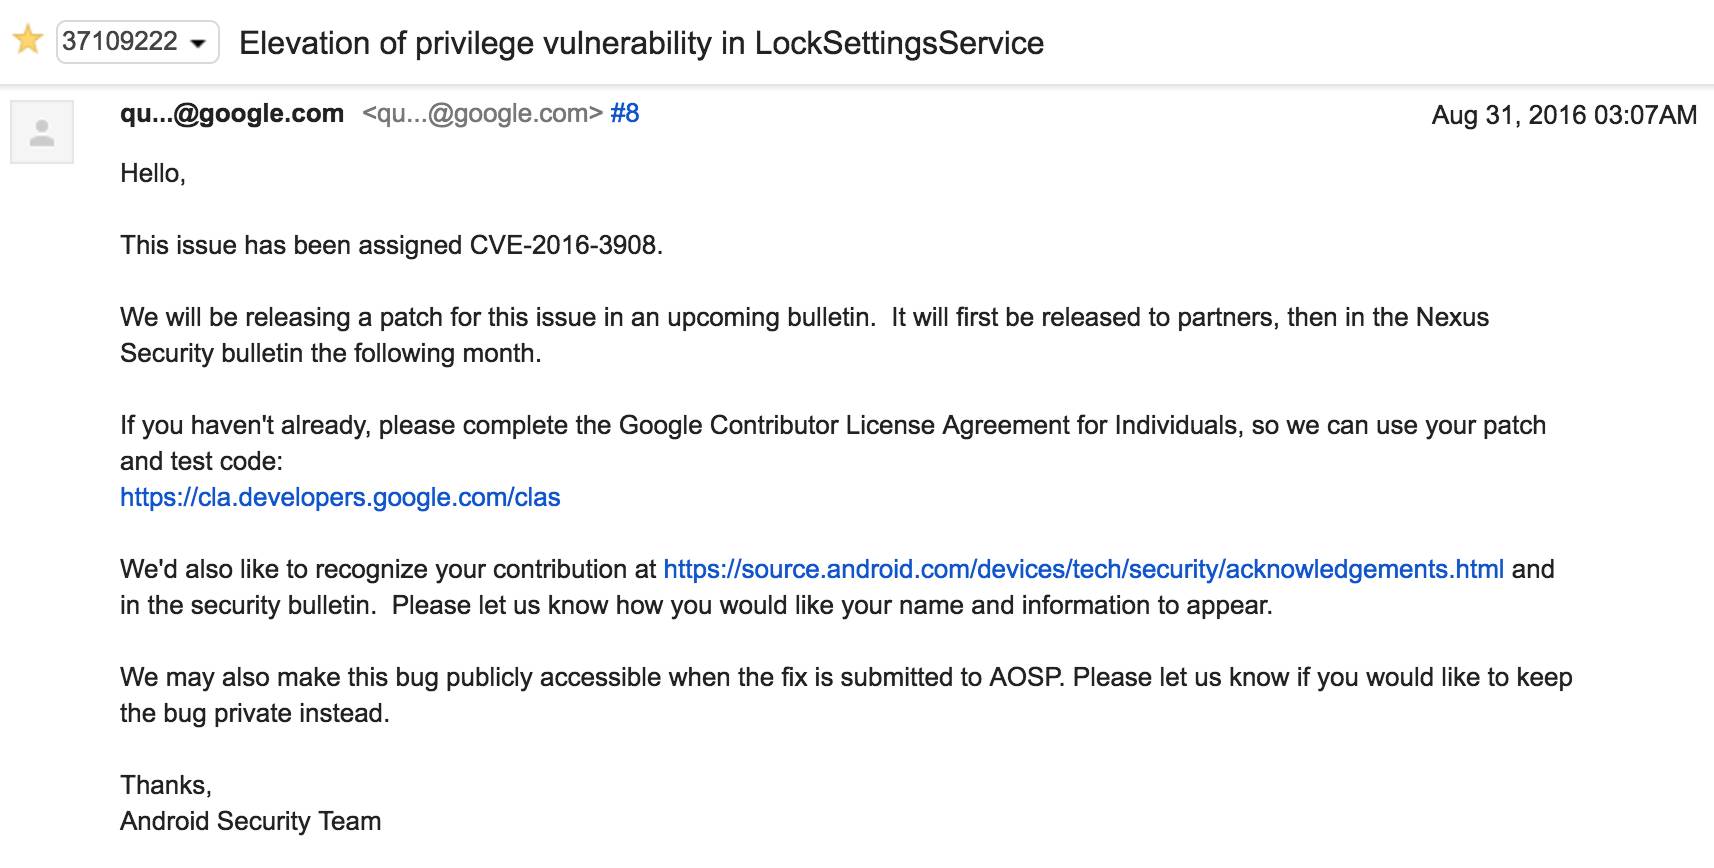Click the 'Android Security Team' signature
The width and height of the screenshot is (1714, 868).
coord(250,821)
